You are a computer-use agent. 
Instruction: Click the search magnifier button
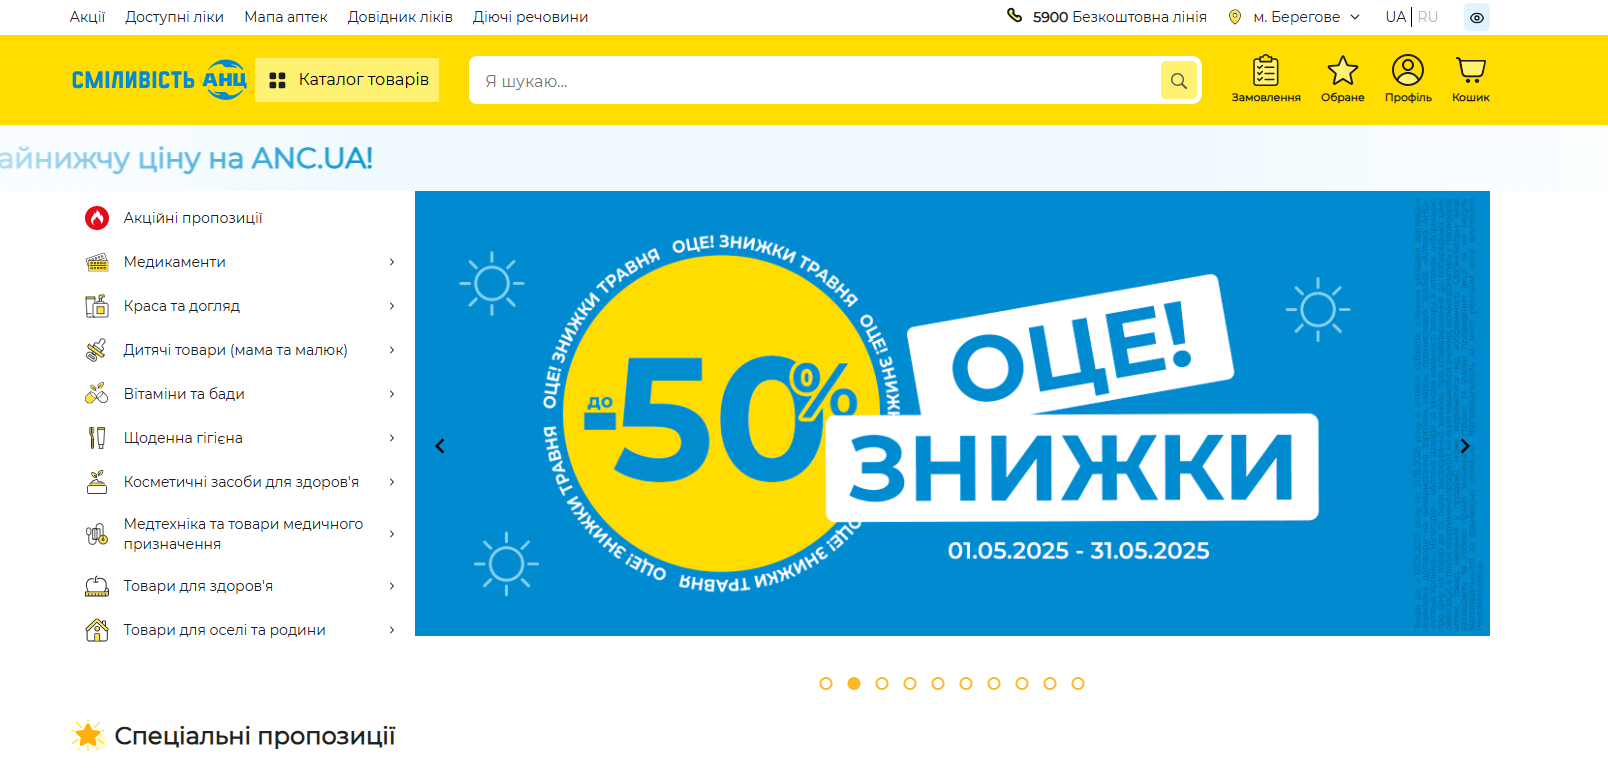click(1179, 81)
